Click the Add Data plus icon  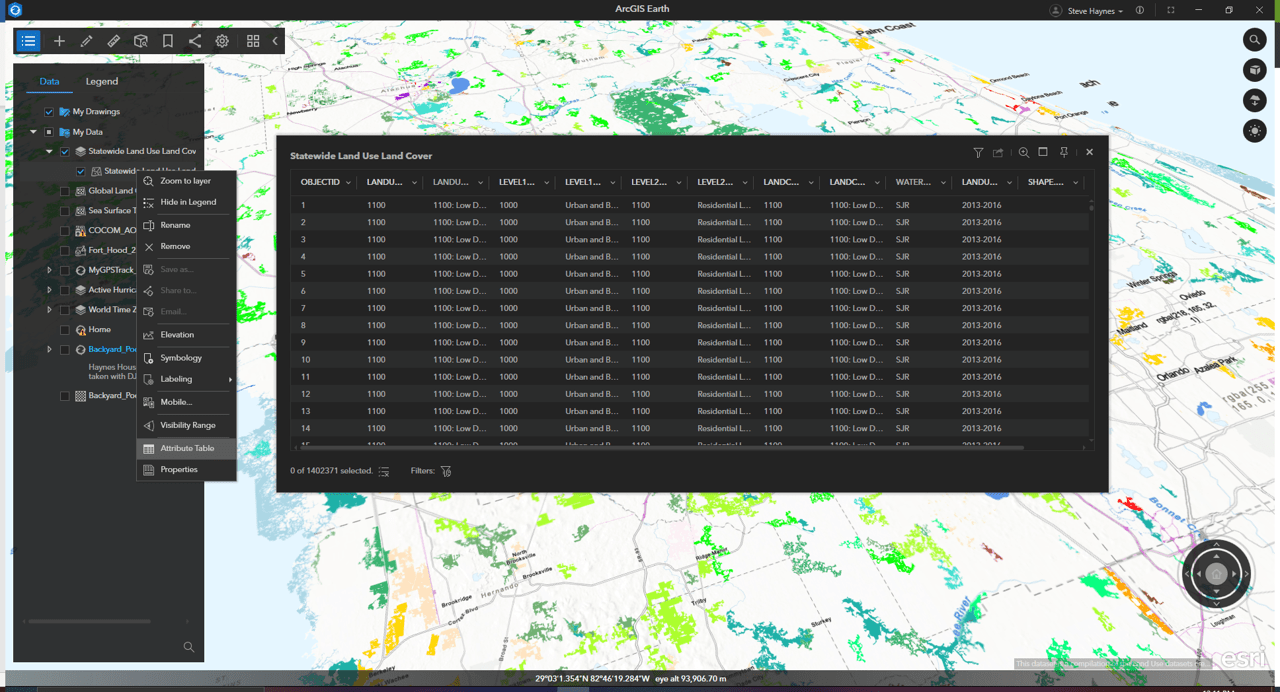(59, 41)
